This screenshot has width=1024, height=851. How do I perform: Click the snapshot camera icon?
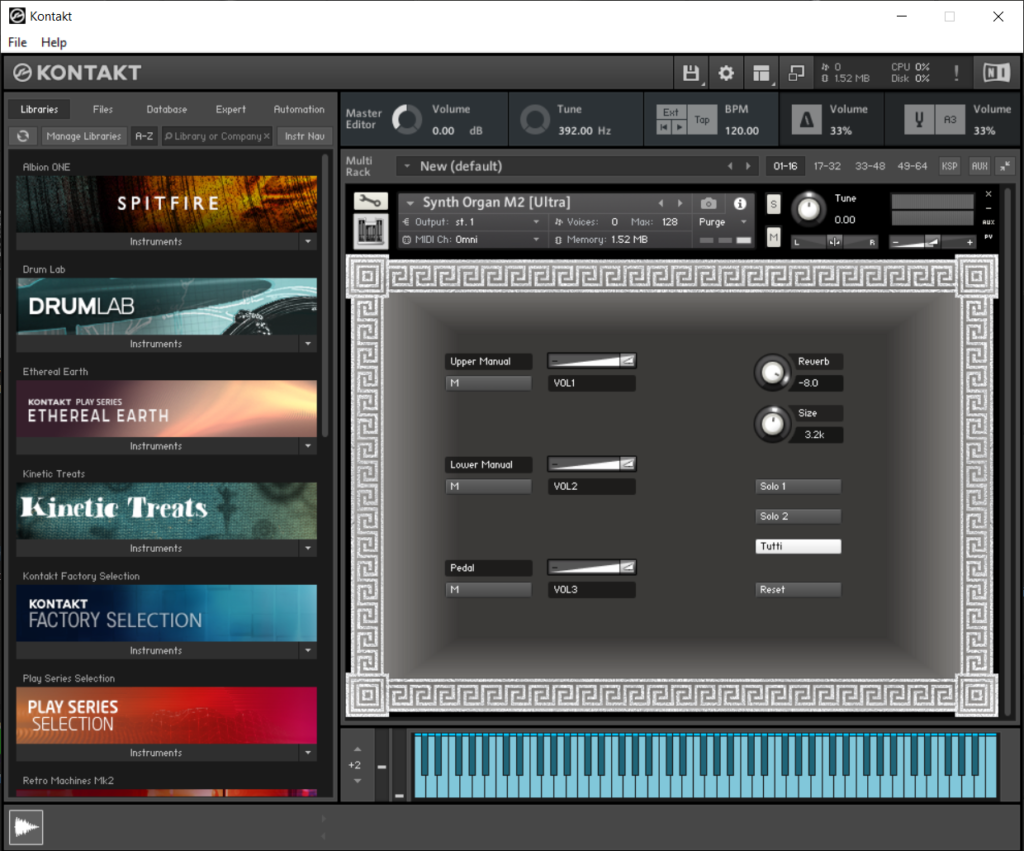point(709,203)
